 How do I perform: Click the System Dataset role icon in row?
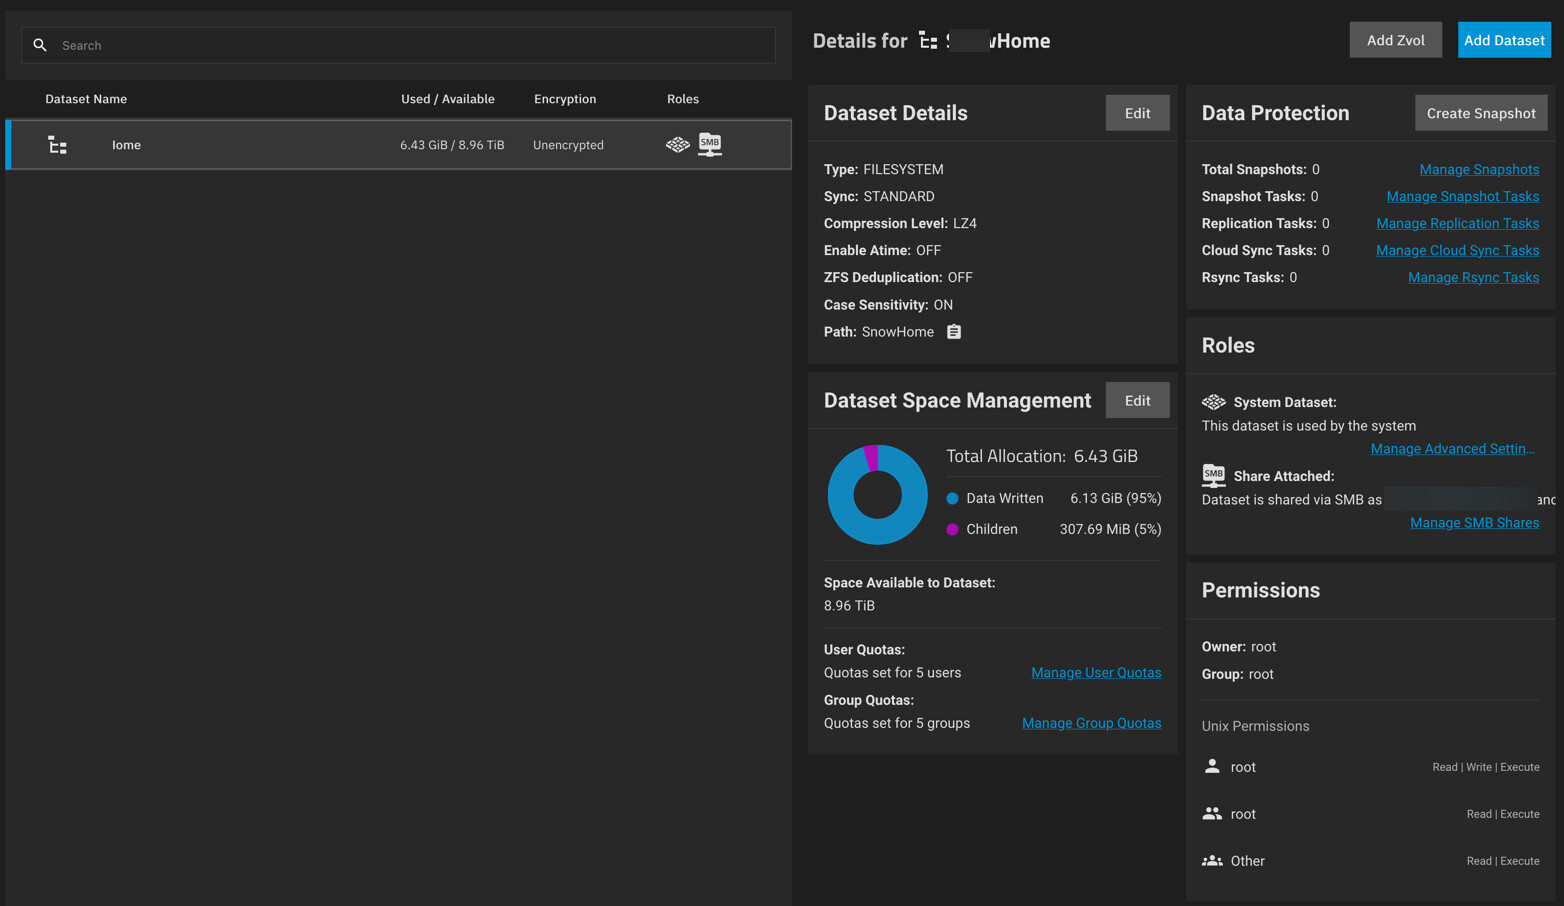coord(677,145)
